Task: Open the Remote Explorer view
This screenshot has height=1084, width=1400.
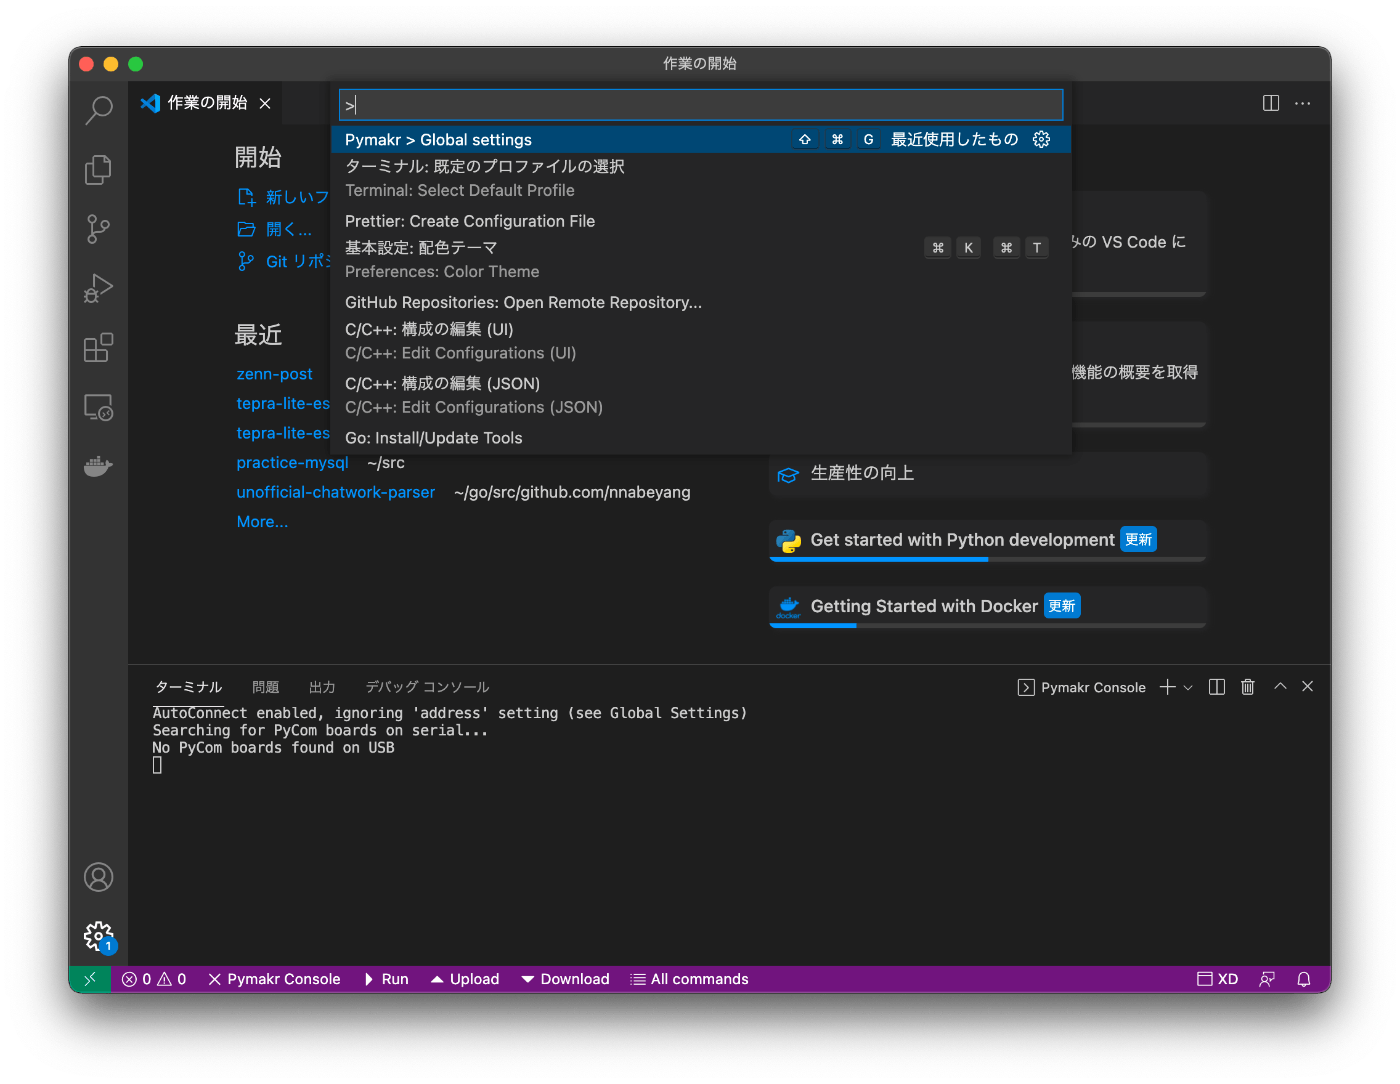Action: point(98,407)
